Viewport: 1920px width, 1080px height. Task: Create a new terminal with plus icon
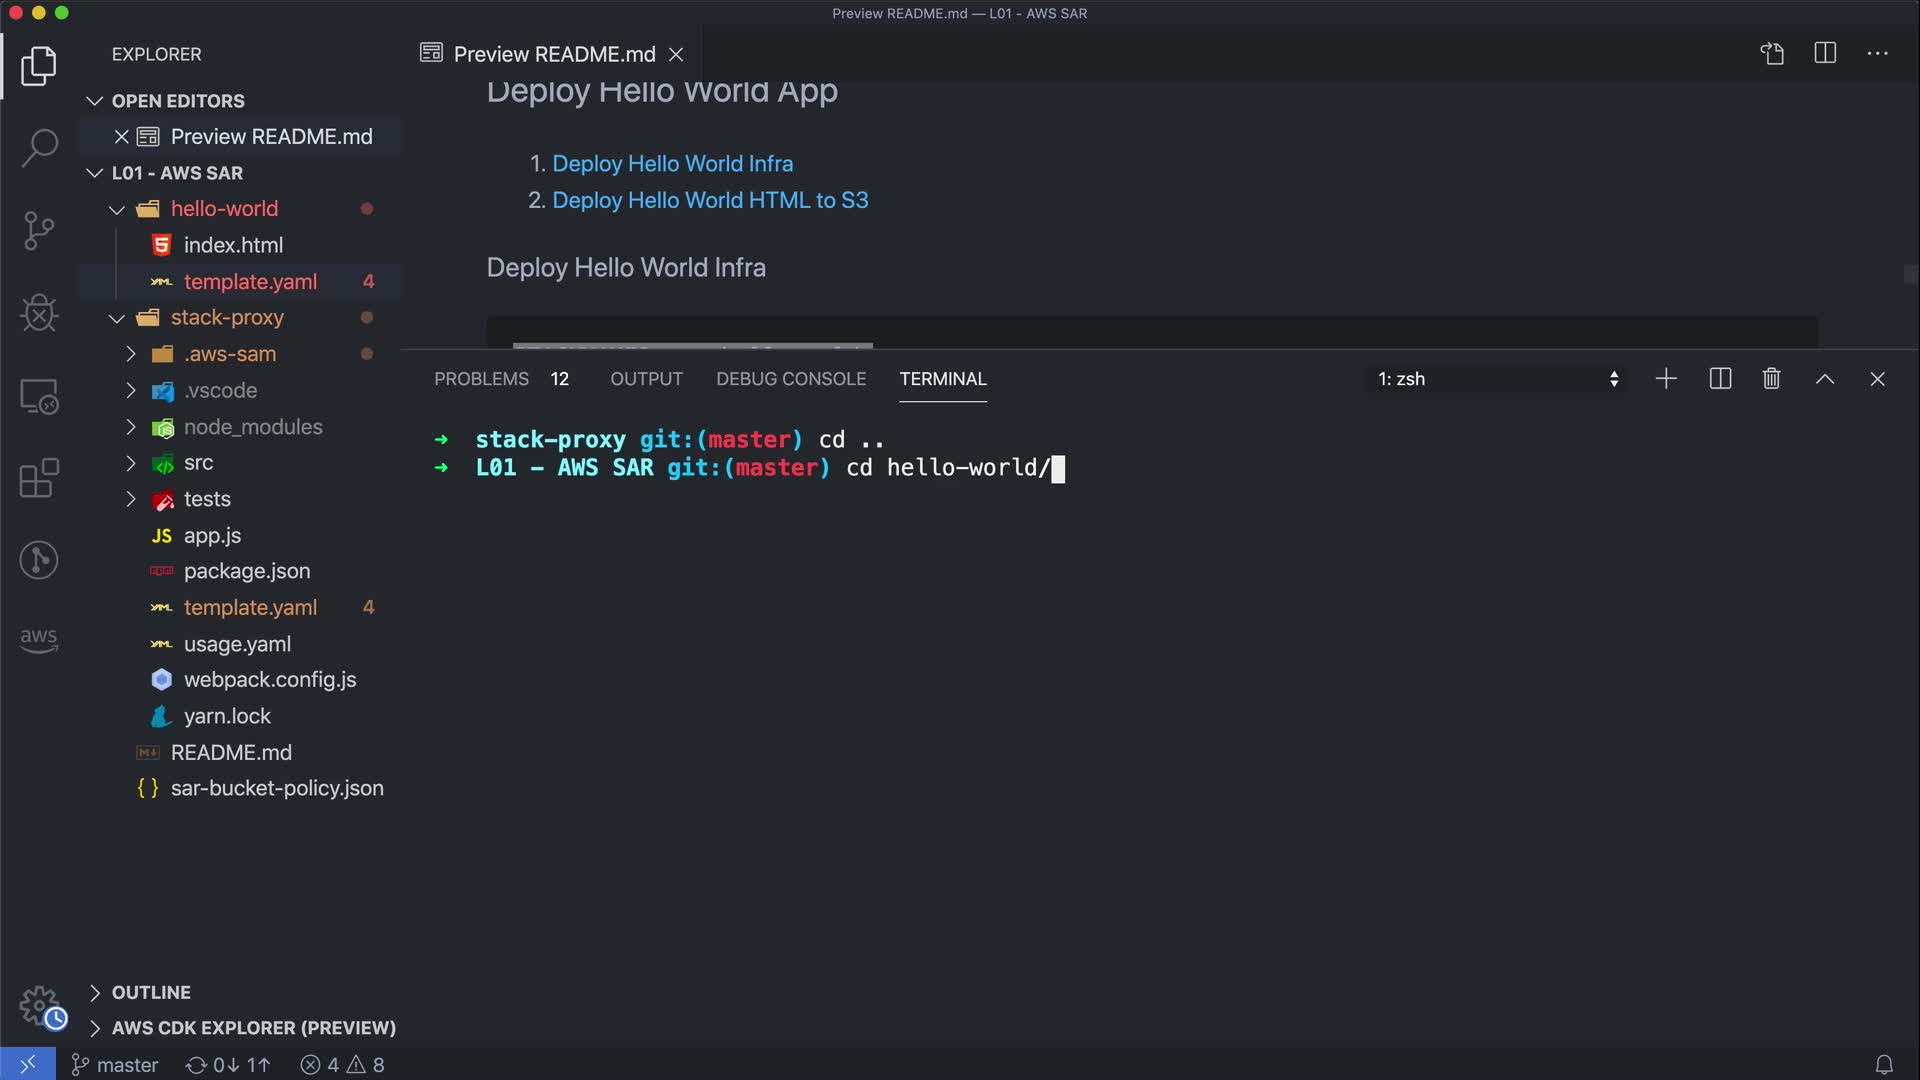pyautogui.click(x=1666, y=379)
